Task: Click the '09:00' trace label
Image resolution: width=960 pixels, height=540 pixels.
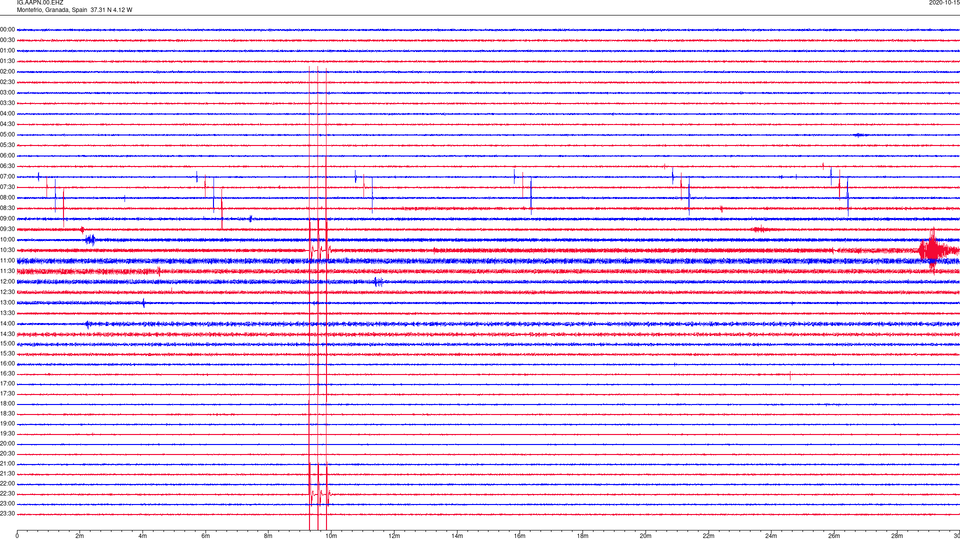Action: pos(7,219)
